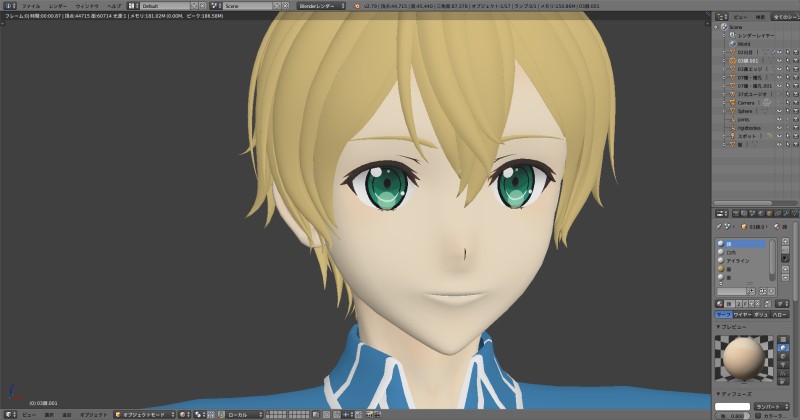
Task: Switch to World properties tab icon
Action: pos(760,214)
